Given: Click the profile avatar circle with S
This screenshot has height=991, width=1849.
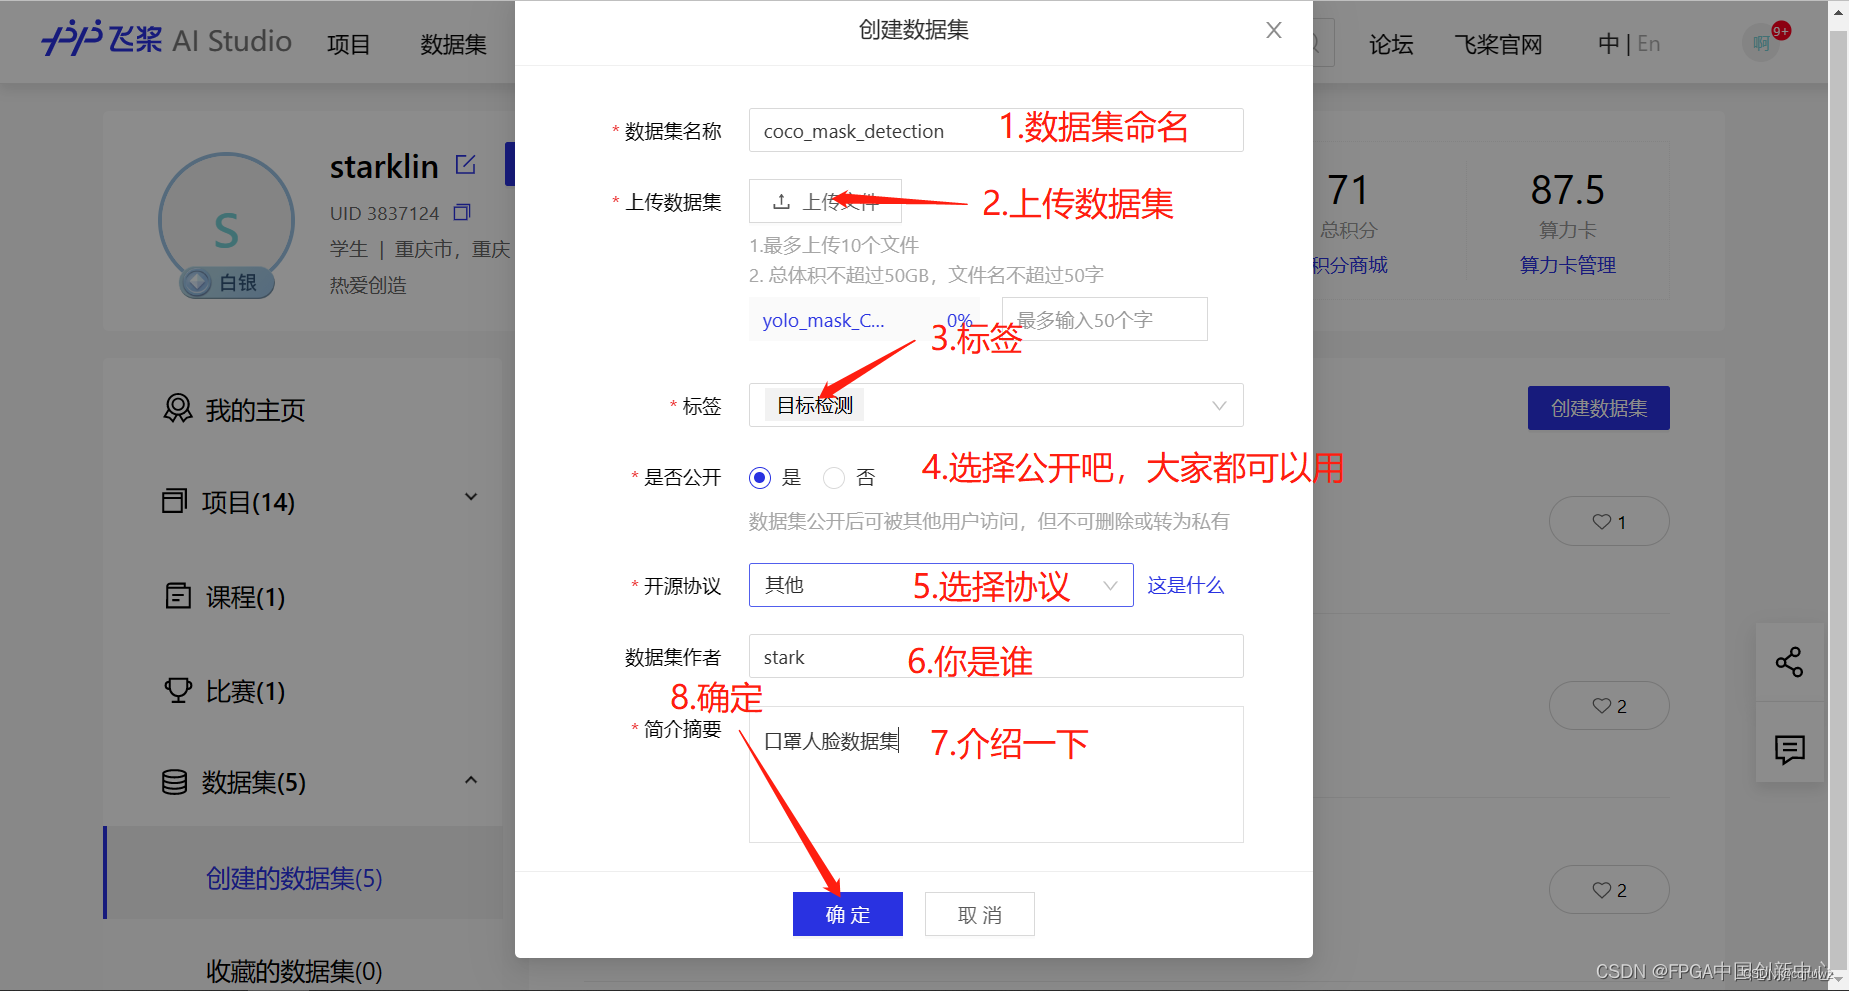Looking at the screenshot, I should pyautogui.click(x=227, y=221).
